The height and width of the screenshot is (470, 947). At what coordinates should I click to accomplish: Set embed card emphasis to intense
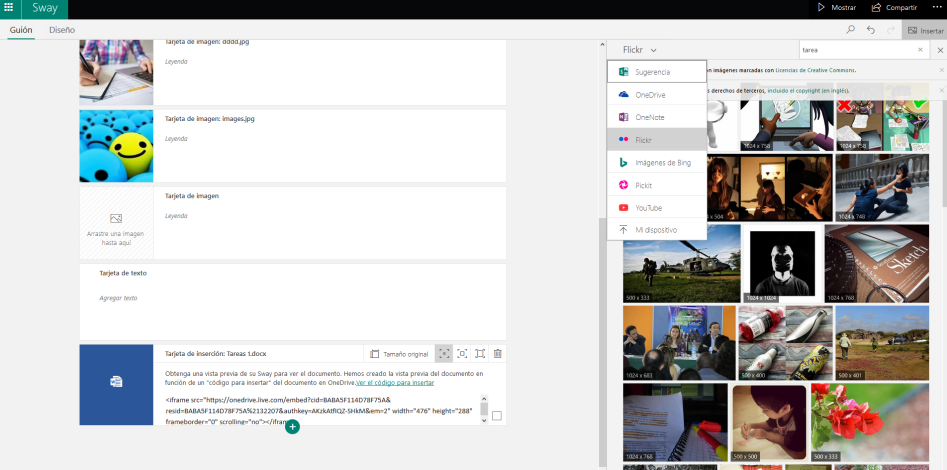click(x=480, y=354)
